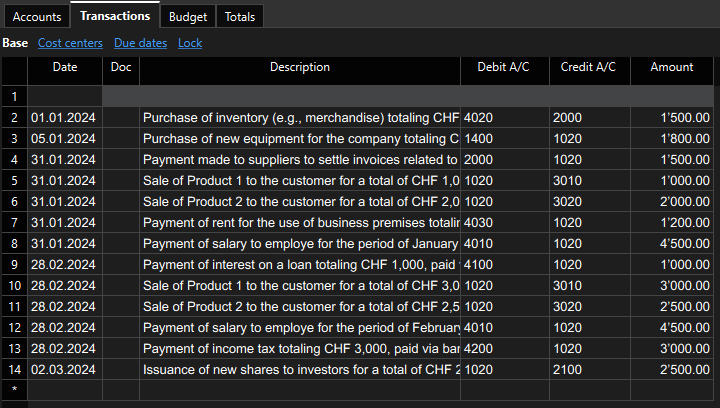Open the Budget tab
This screenshot has height=408, width=720.
188,17
